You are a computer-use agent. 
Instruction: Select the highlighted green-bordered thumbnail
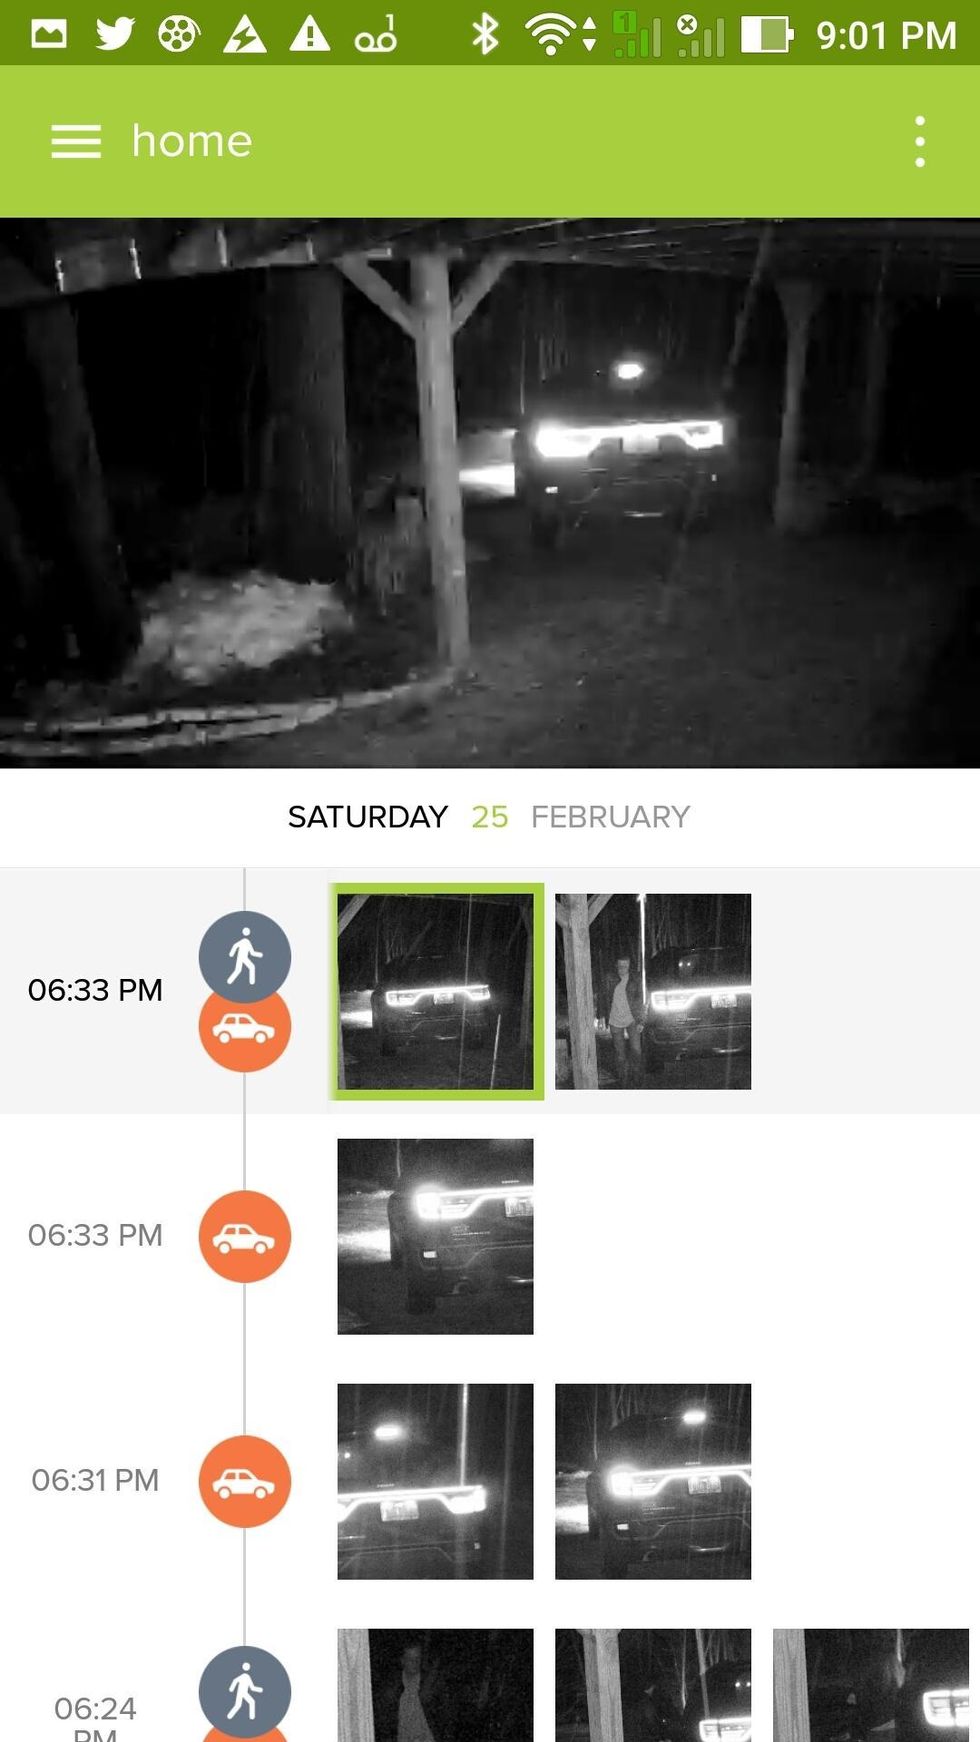436,991
